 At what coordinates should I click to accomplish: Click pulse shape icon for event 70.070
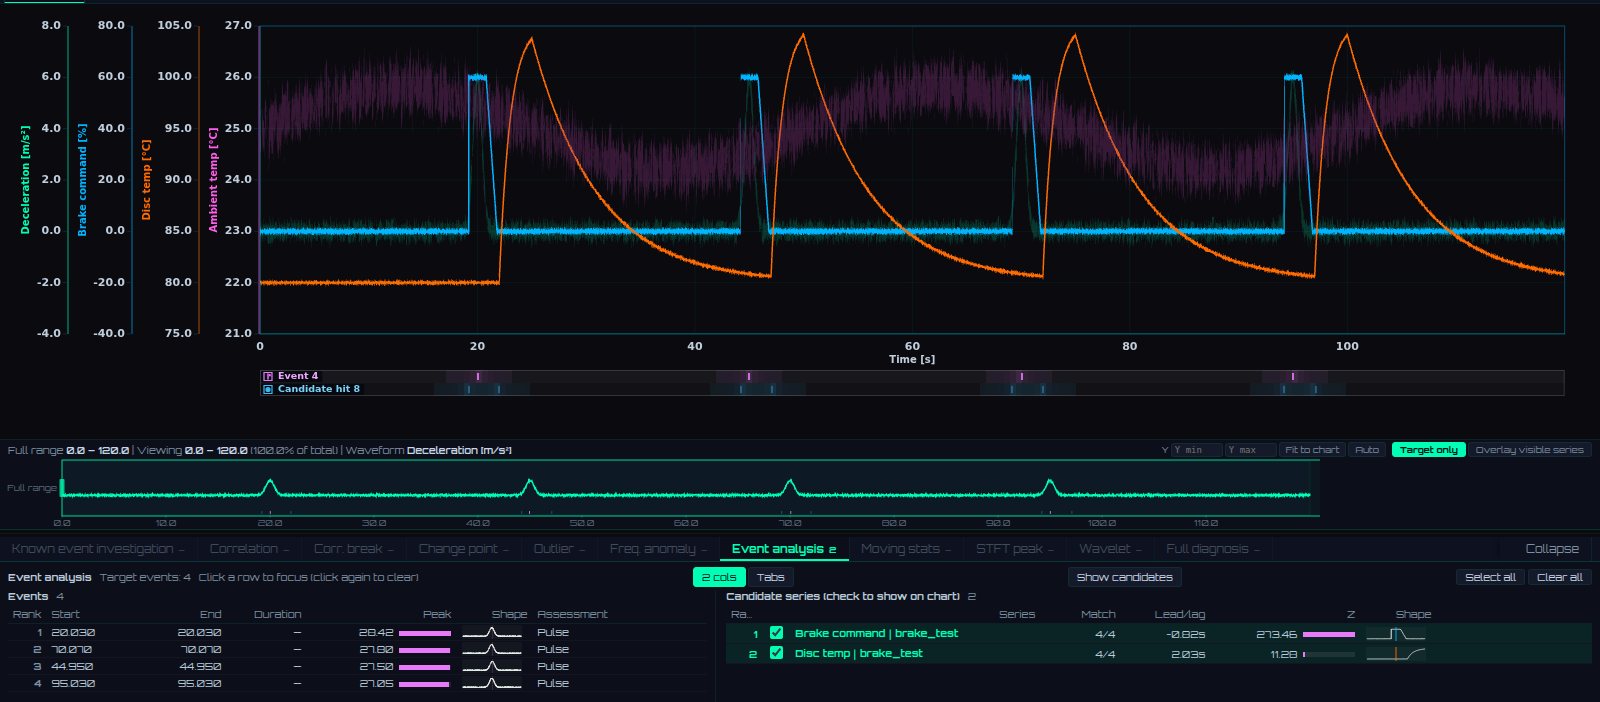[x=492, y=650]
